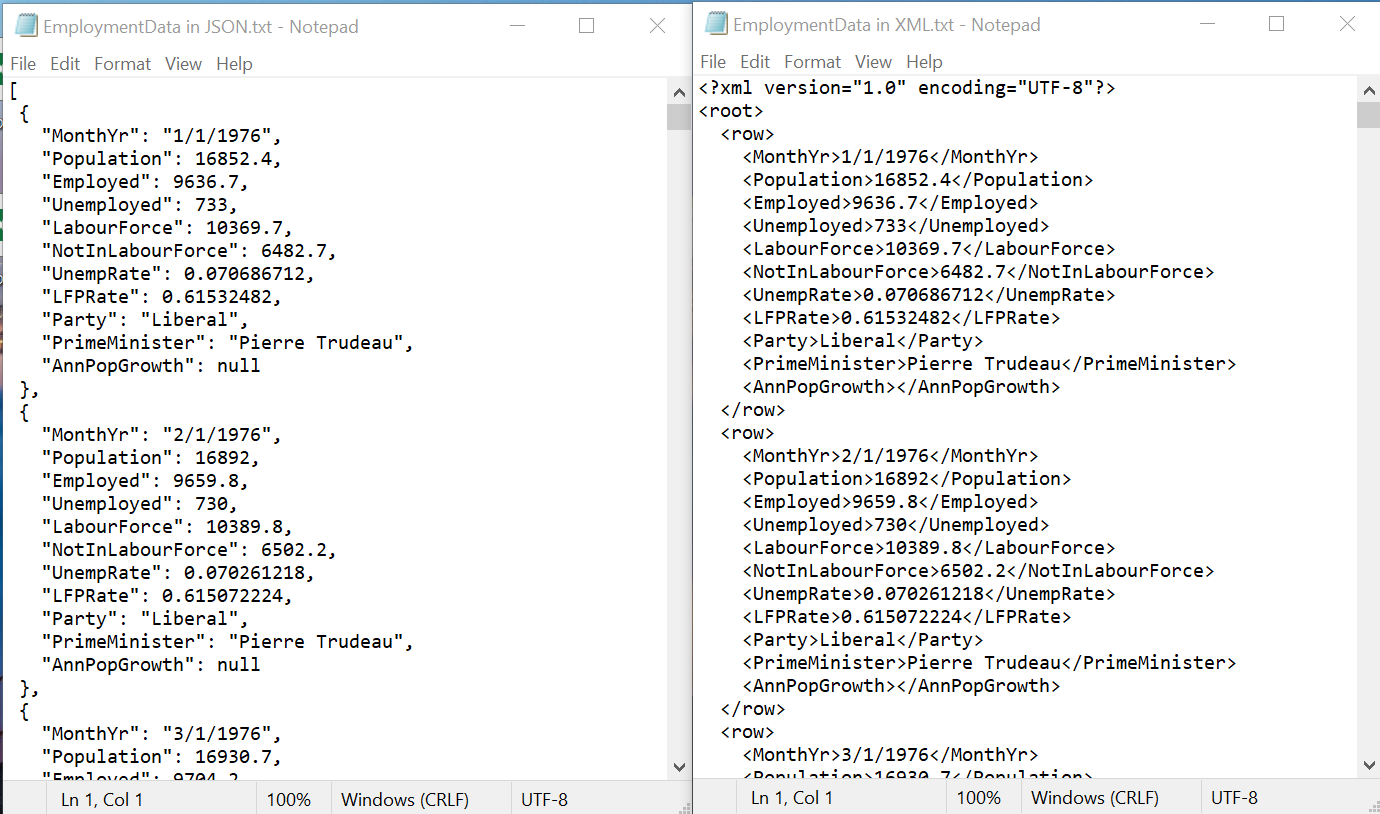Click the 100% zoom indicator in XML window
Screen dimensions: 1380x814
(982, 797)
